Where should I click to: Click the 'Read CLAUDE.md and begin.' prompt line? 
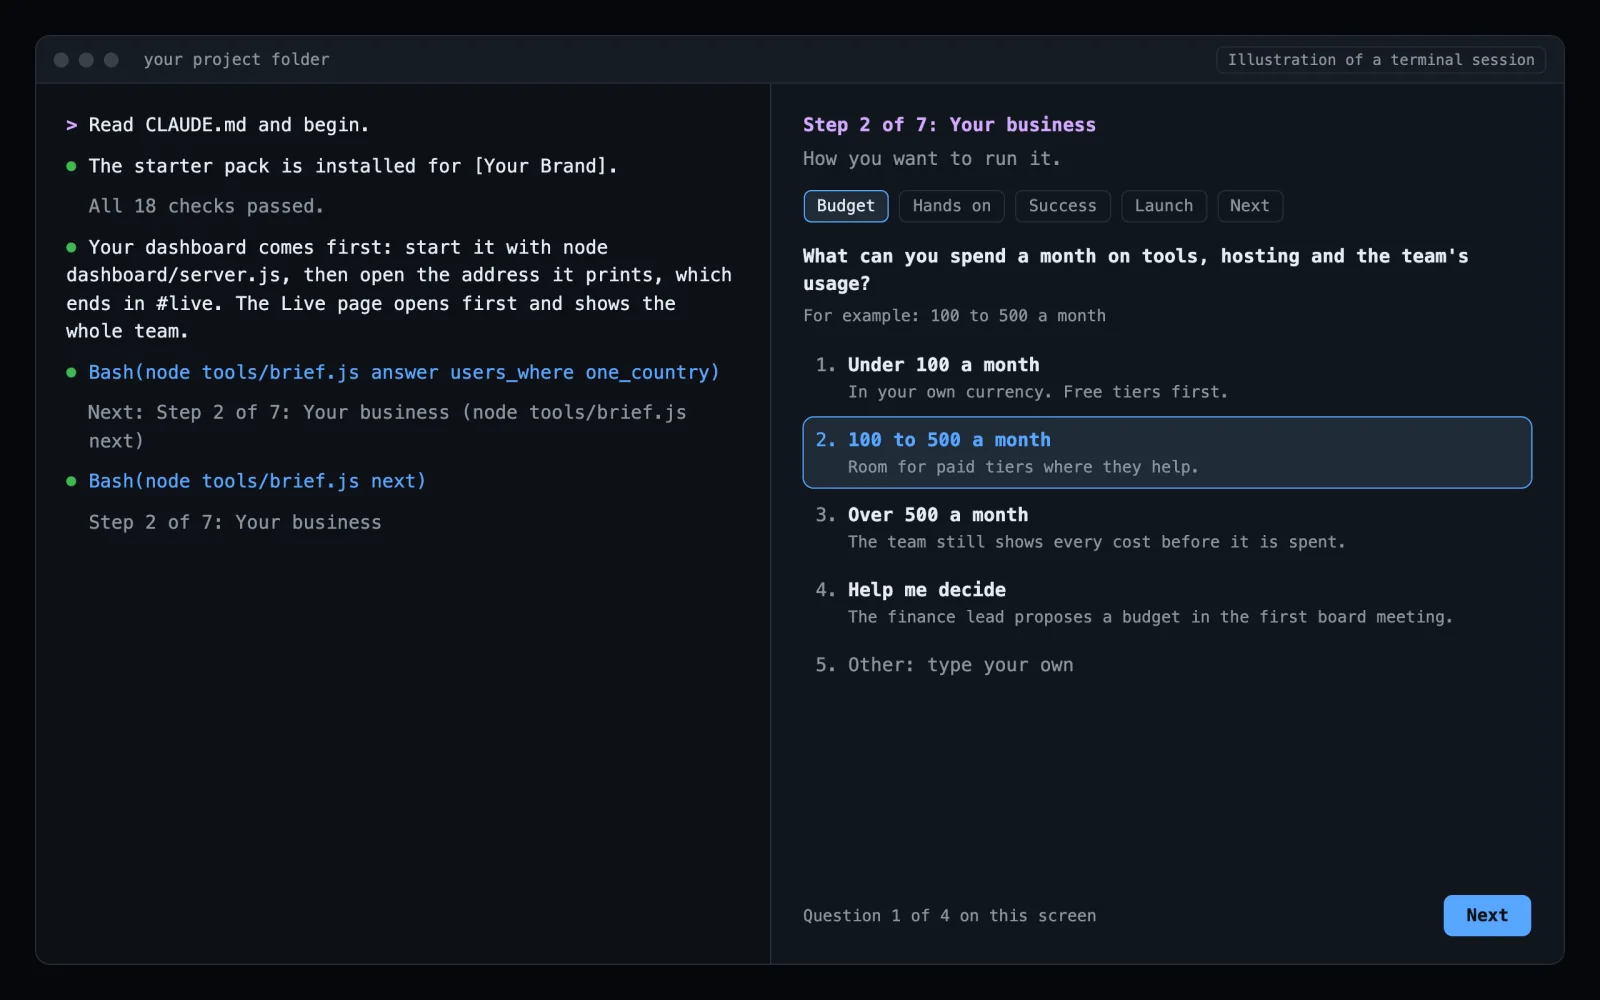pyautogui.click(x=229, y=125)
